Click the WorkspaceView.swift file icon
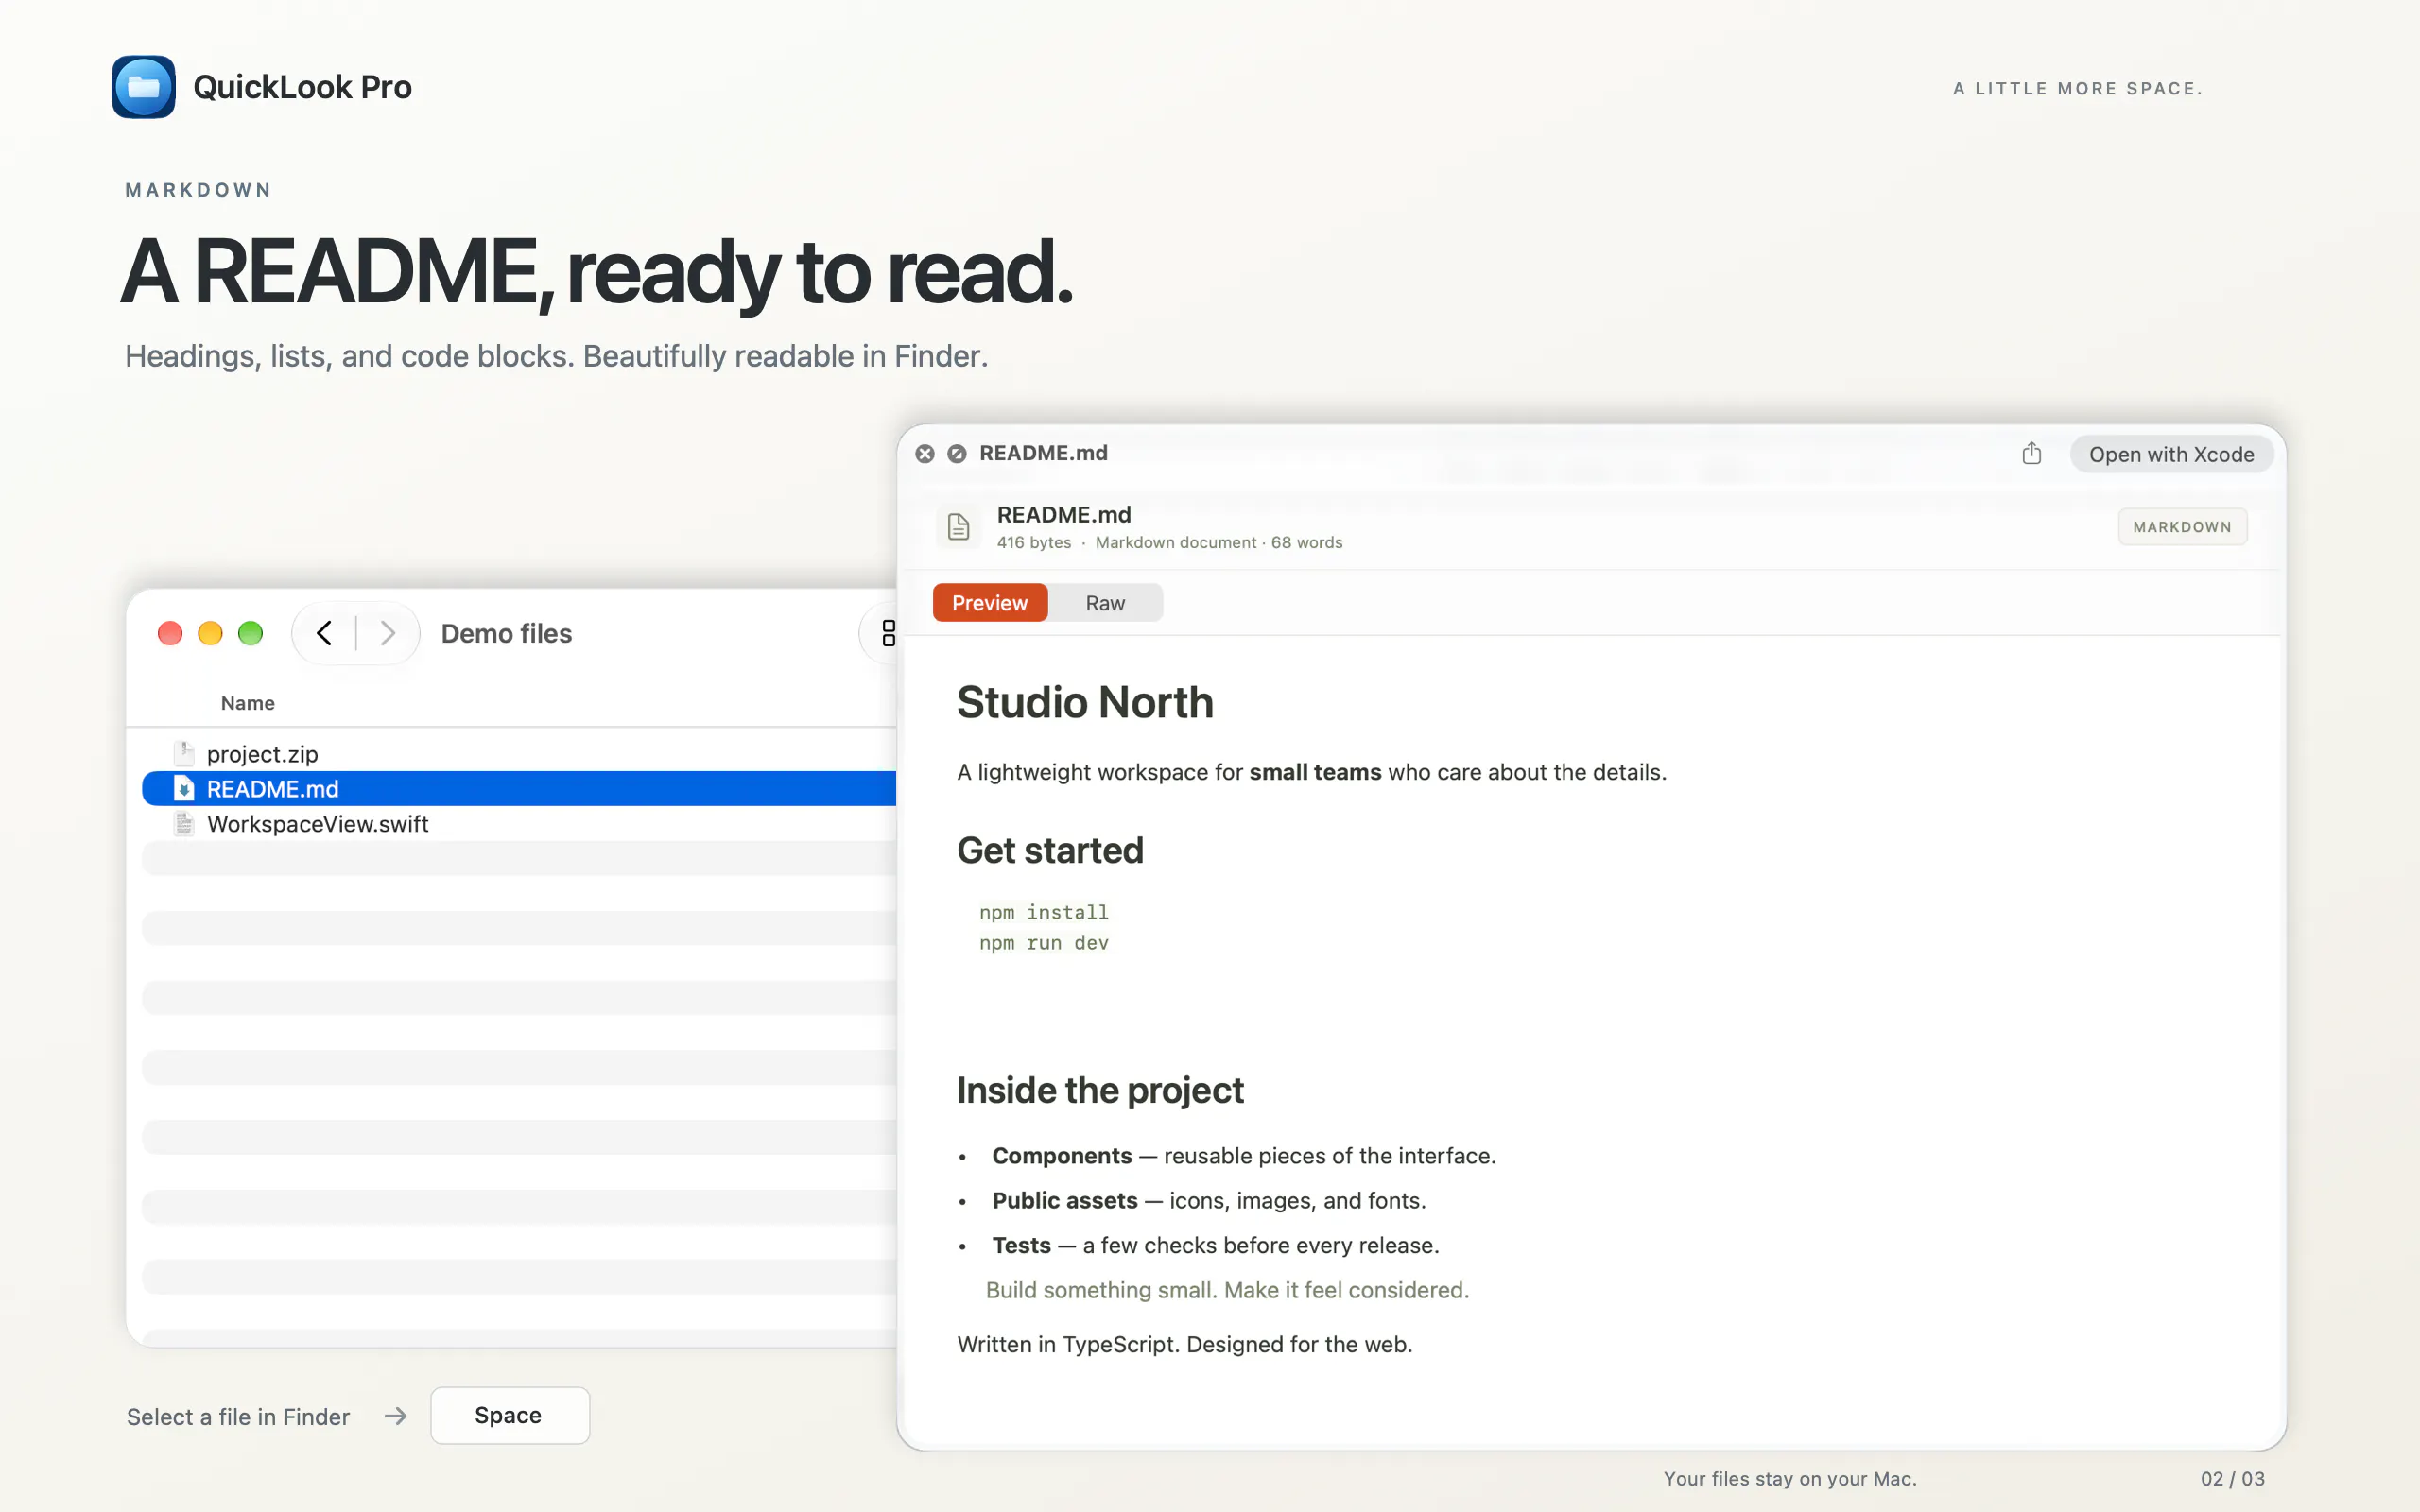Screen dimensions: 2420x1512 [x=184, y=823]
